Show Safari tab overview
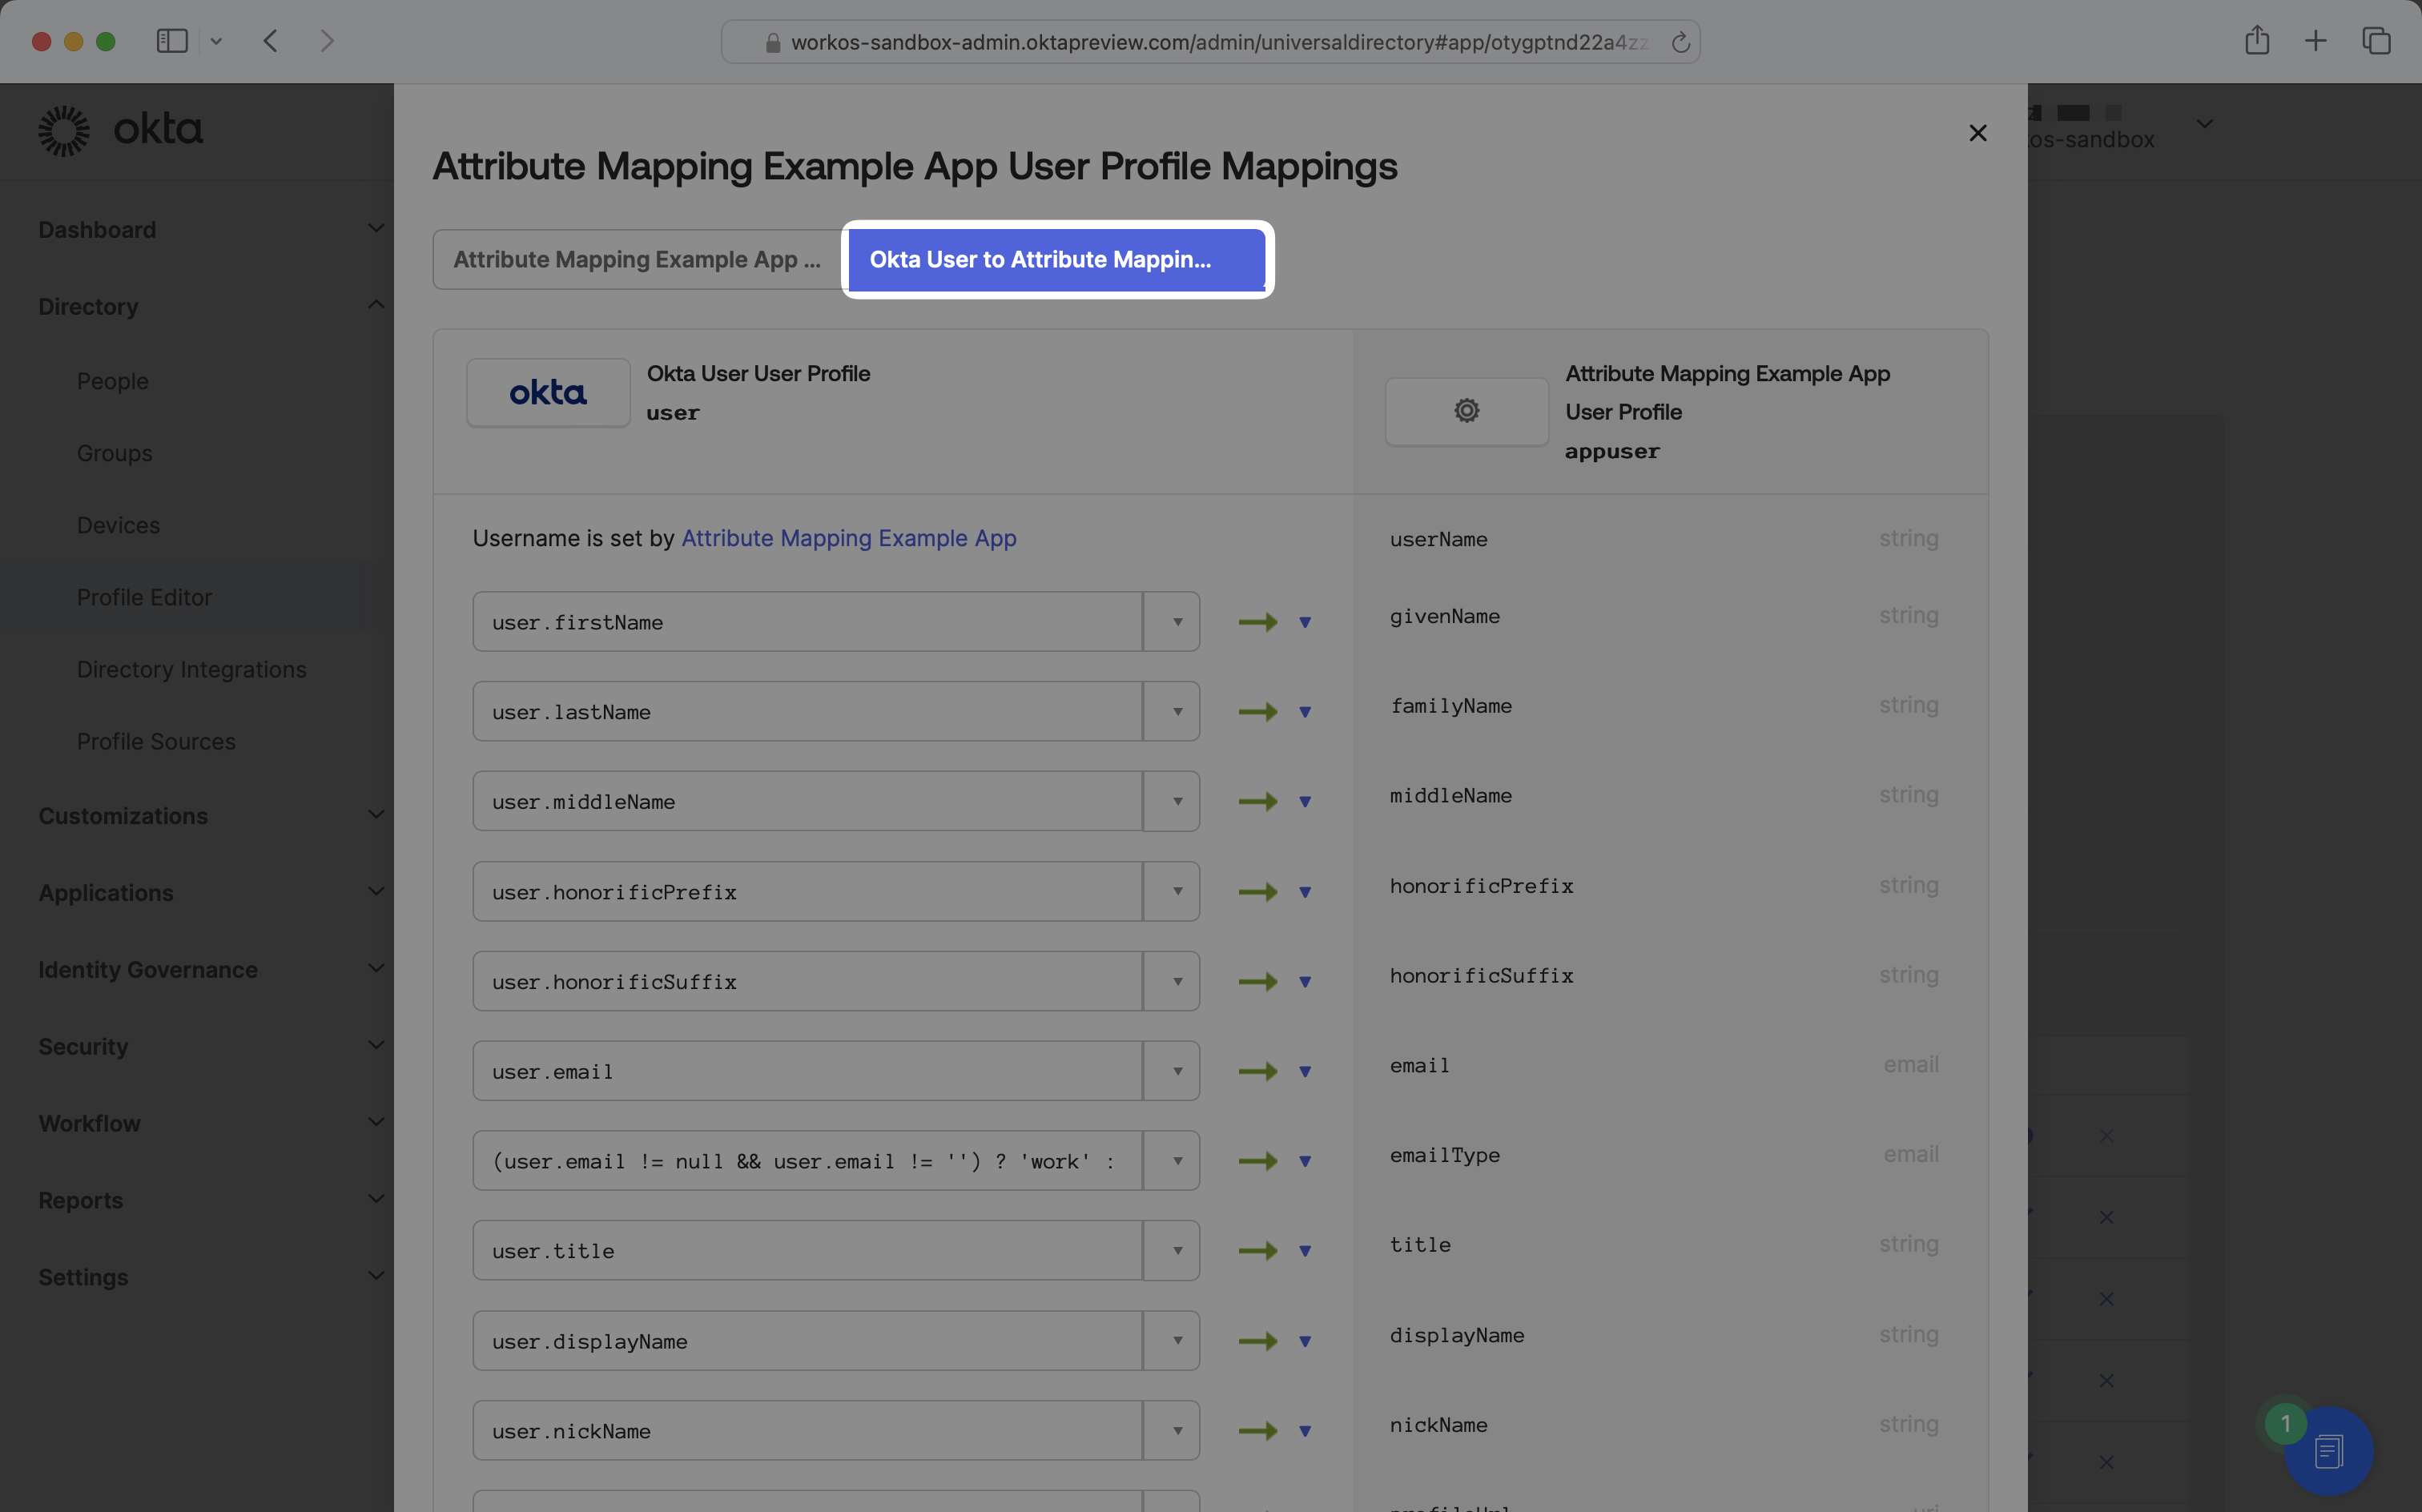 pos(2376,41)
